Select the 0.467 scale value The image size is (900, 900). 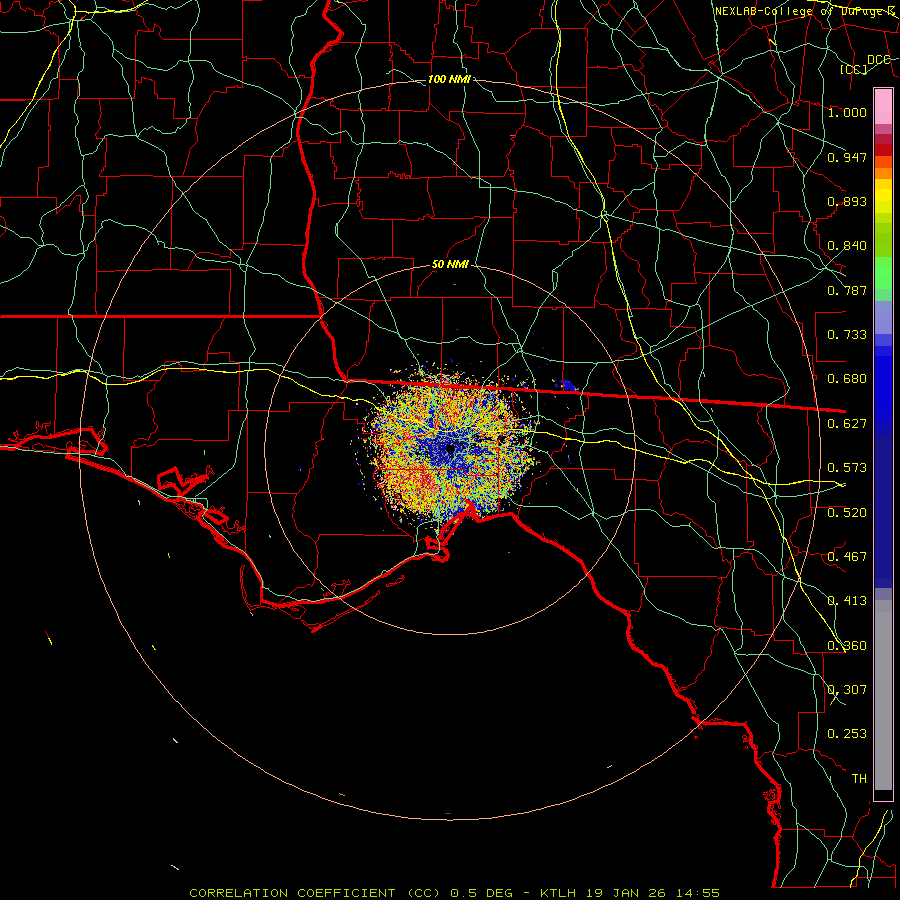click(x=847, y=557)
